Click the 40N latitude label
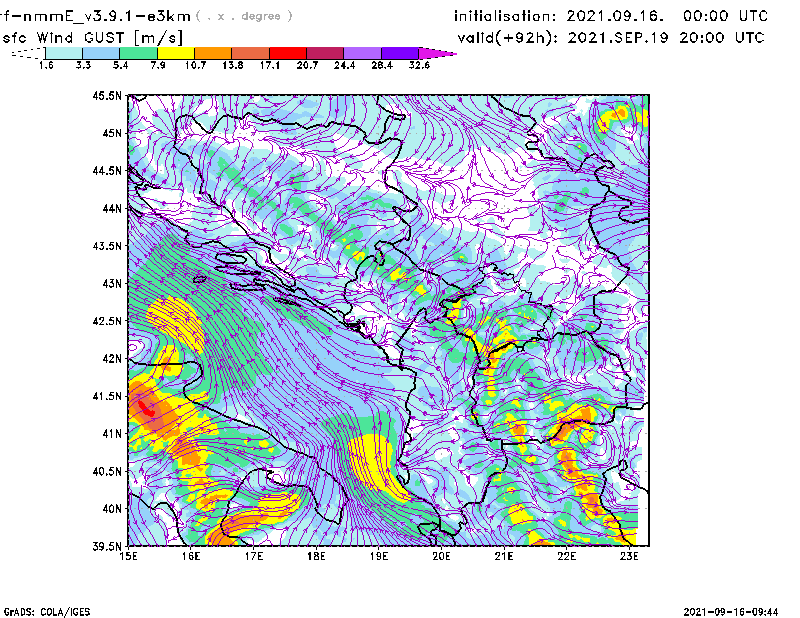800x618 pixels. [112, 509]
